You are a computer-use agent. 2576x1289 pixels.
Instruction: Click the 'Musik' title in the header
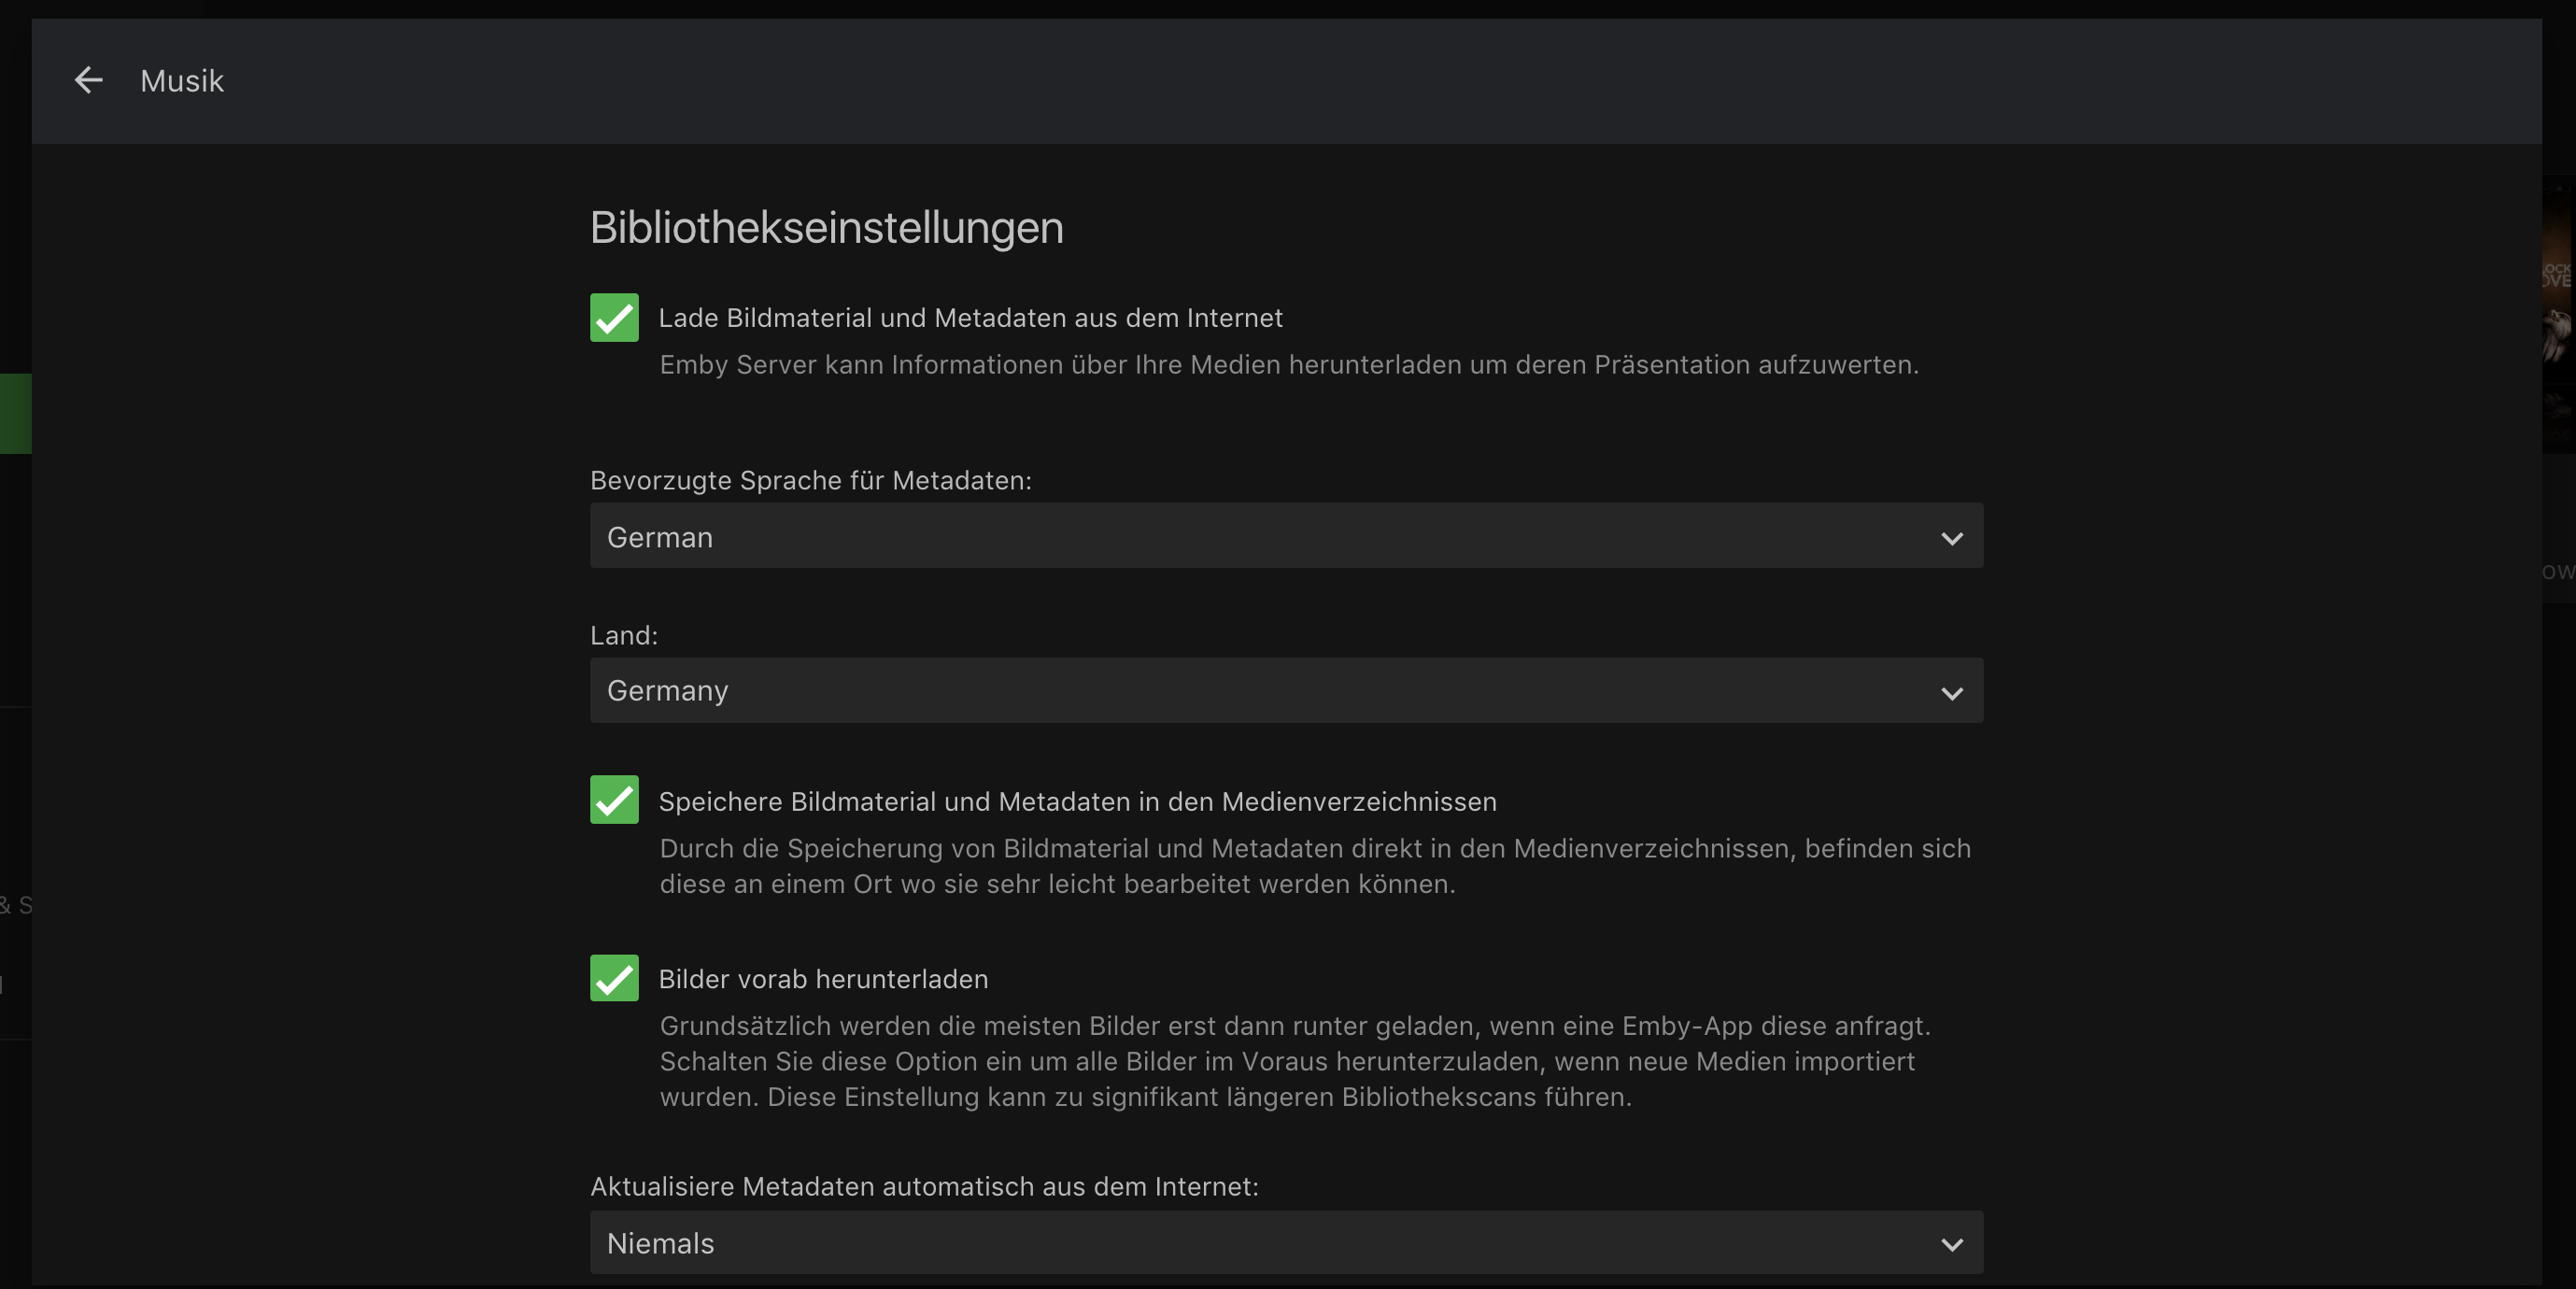[x=182, y=80]
